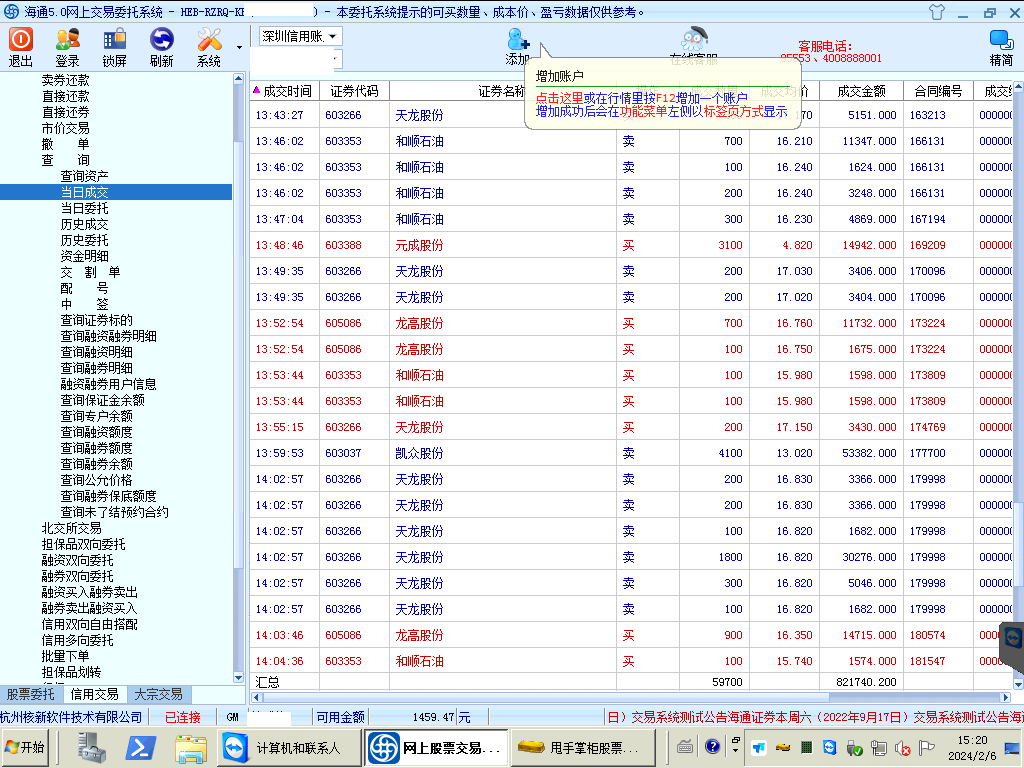Click the 添加 add account icon
This screenshot has height=768, width=1024.
point(518,41)
